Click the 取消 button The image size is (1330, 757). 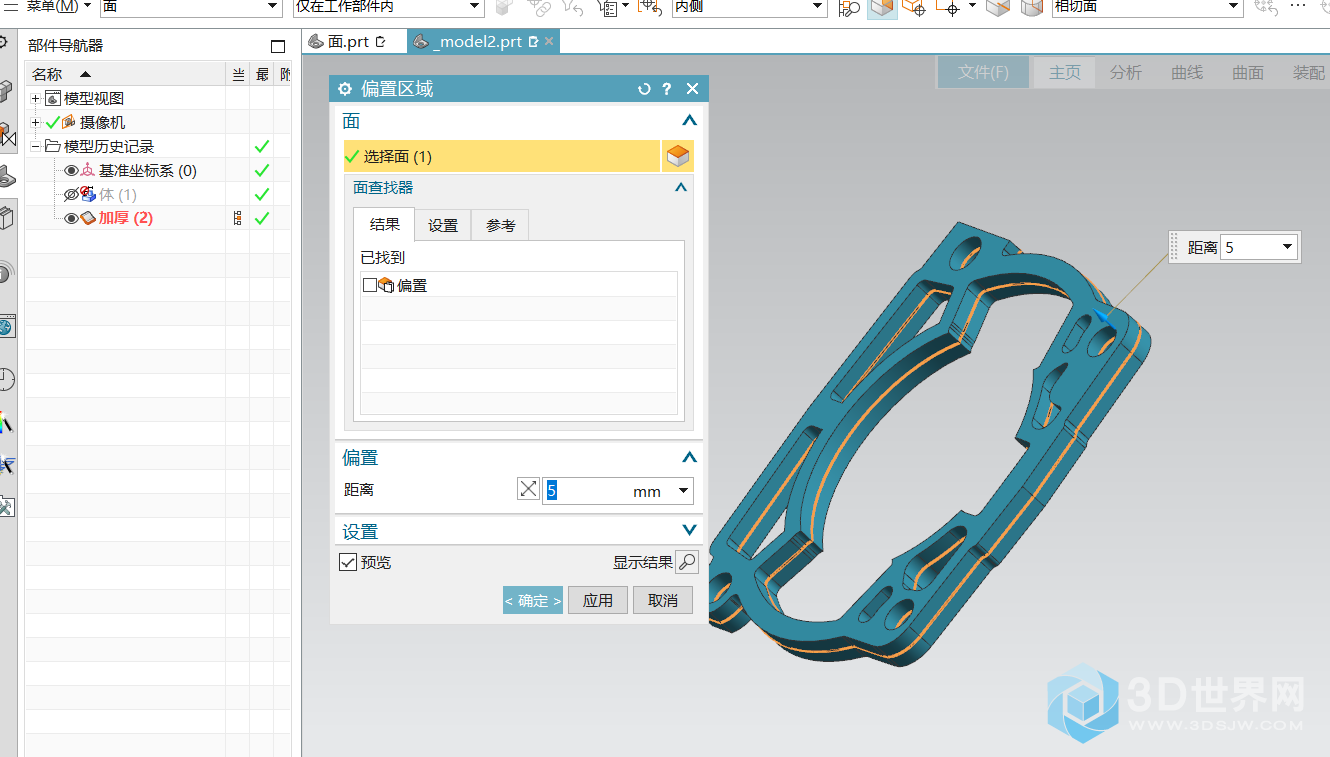(663, 600)
